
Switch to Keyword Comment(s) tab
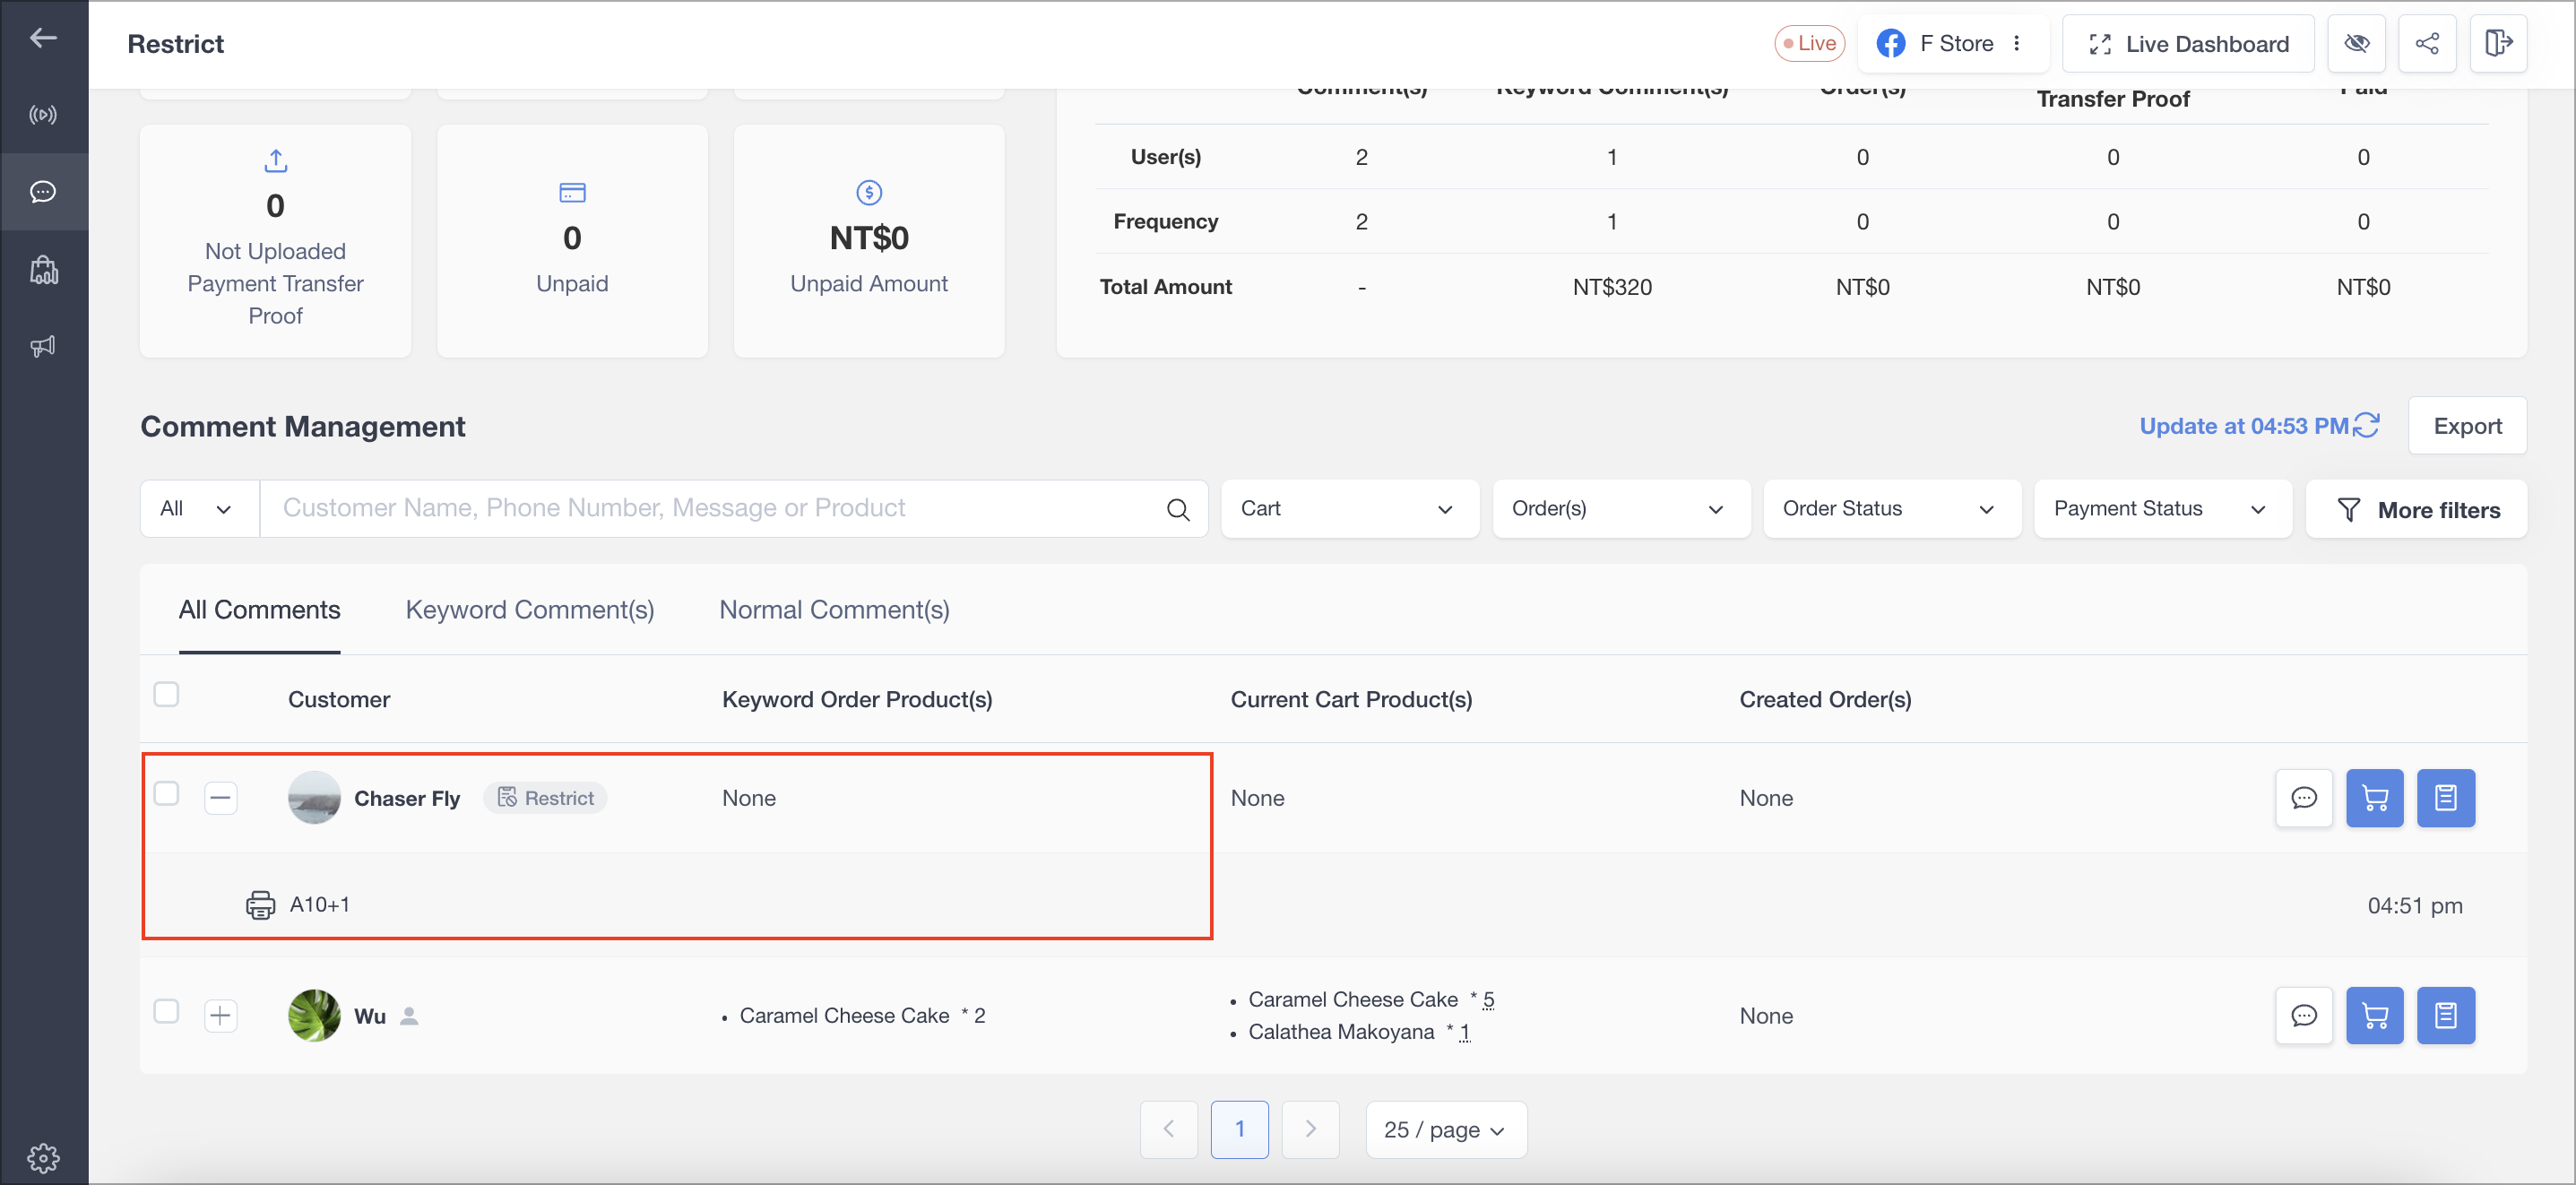[x=530, y=610]
